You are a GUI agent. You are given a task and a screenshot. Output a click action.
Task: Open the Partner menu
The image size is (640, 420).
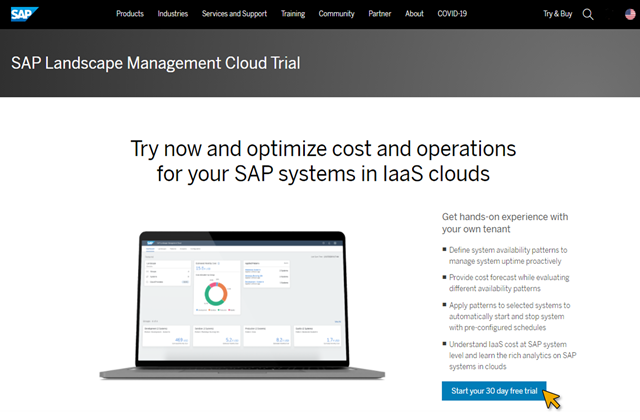380,14
